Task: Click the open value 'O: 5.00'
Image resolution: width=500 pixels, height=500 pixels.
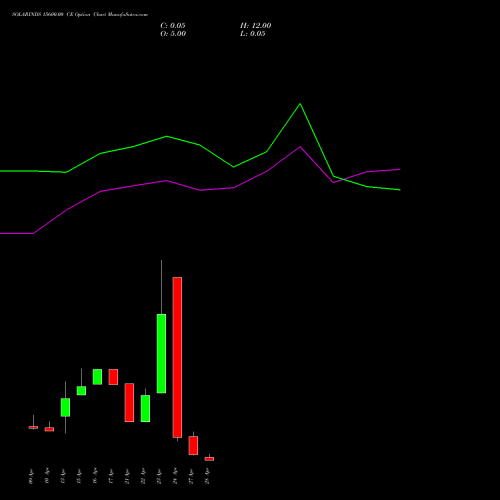Action: 173,34
